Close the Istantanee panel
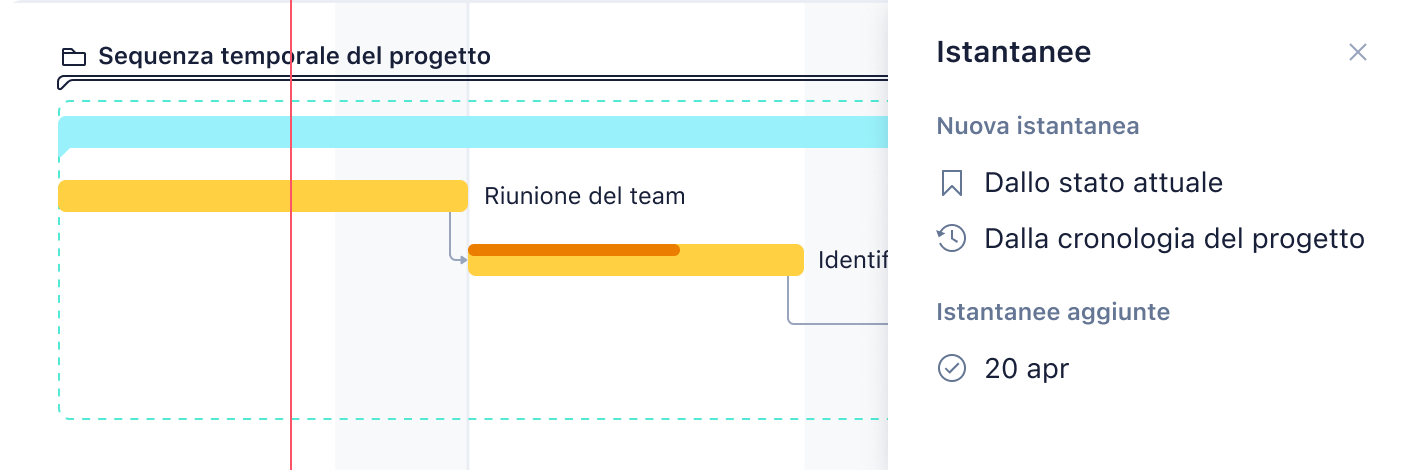Image resolution: width=1408 pixels, height=470 pixels. click(1357, 52)
